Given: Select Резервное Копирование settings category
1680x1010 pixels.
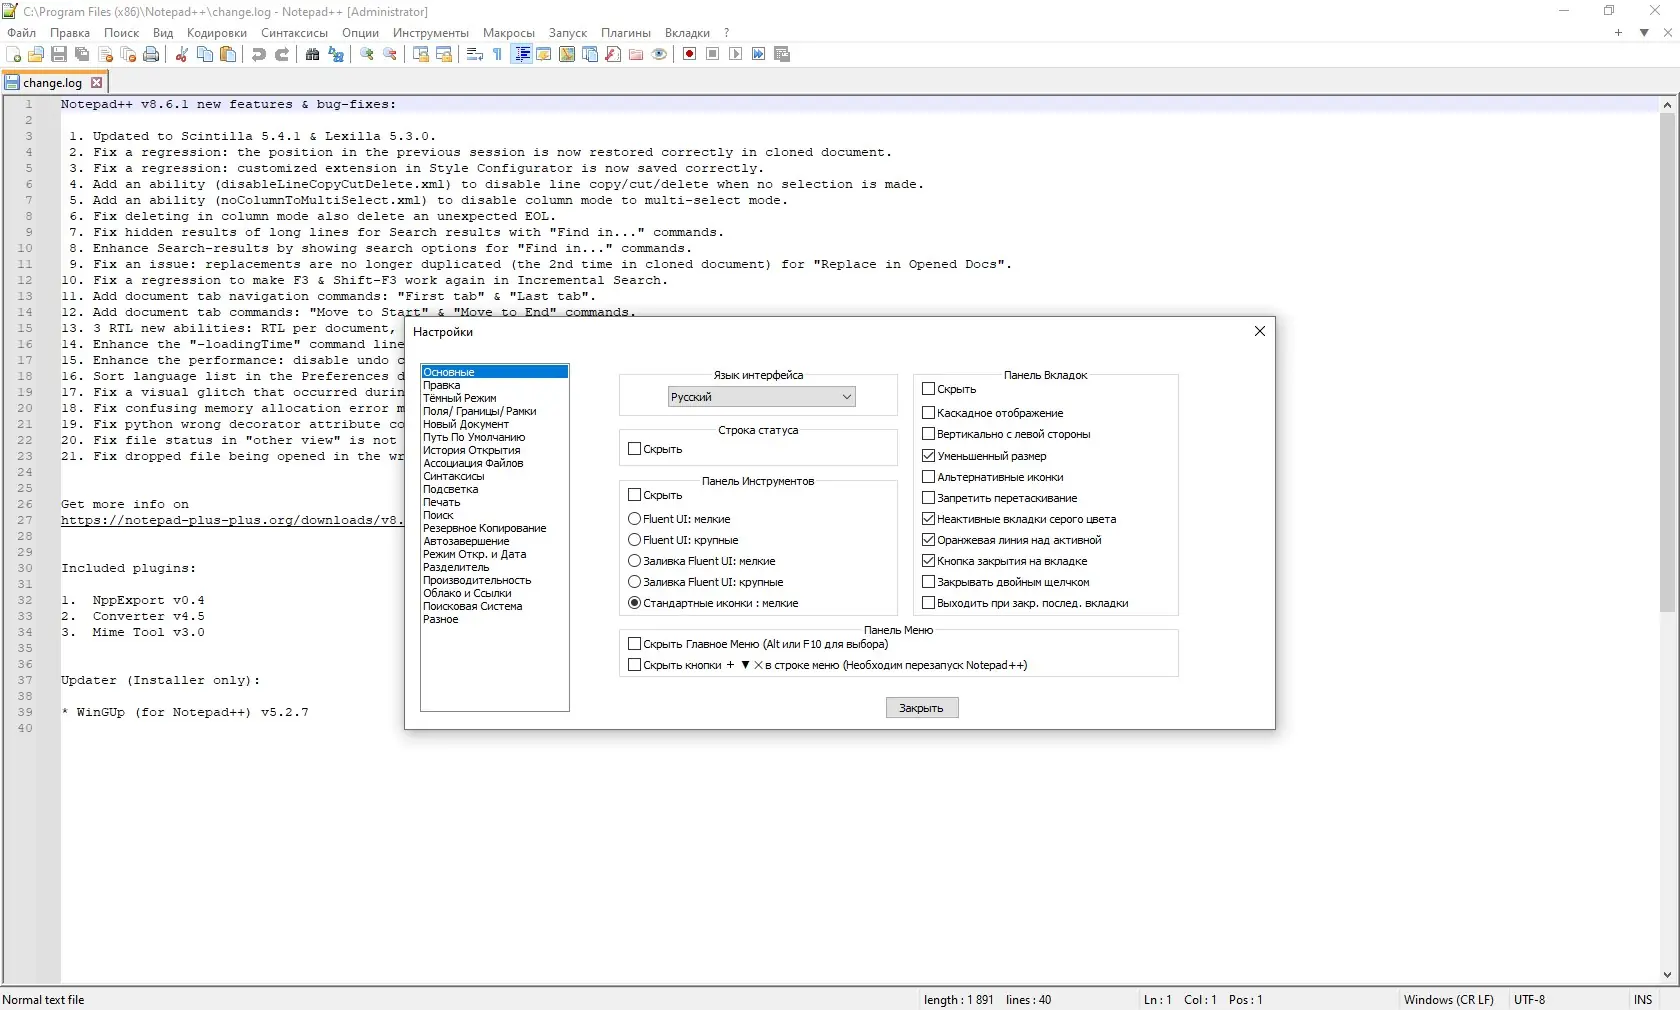Looking at the screenshot, I should 485,528.
